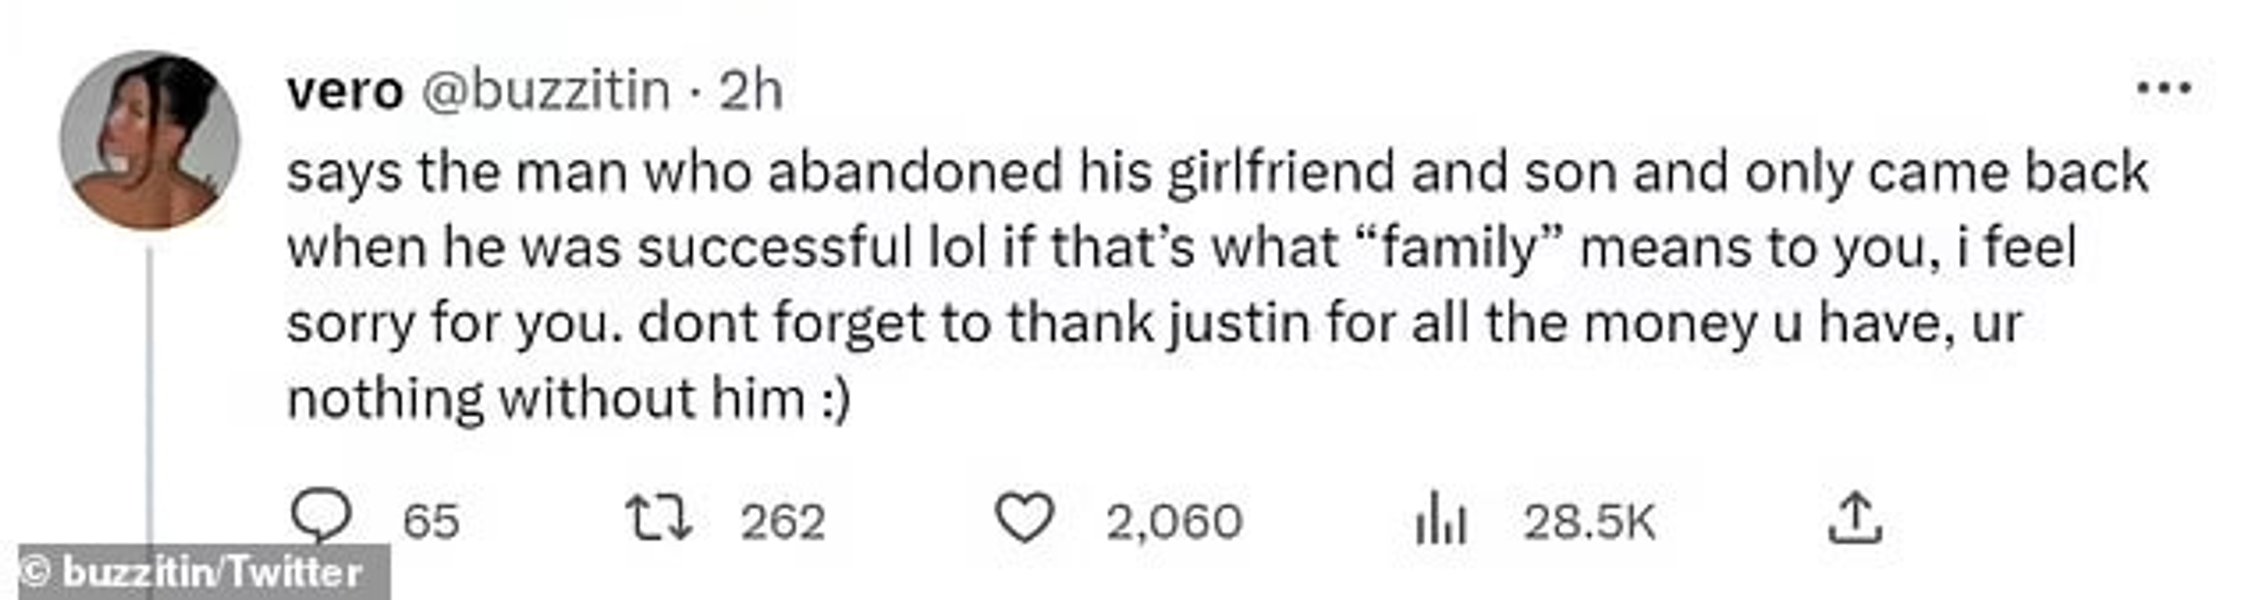Click the vertical thread line below avatar
The width and height of the screenshot is (2251, 600).
pos(150,400)
